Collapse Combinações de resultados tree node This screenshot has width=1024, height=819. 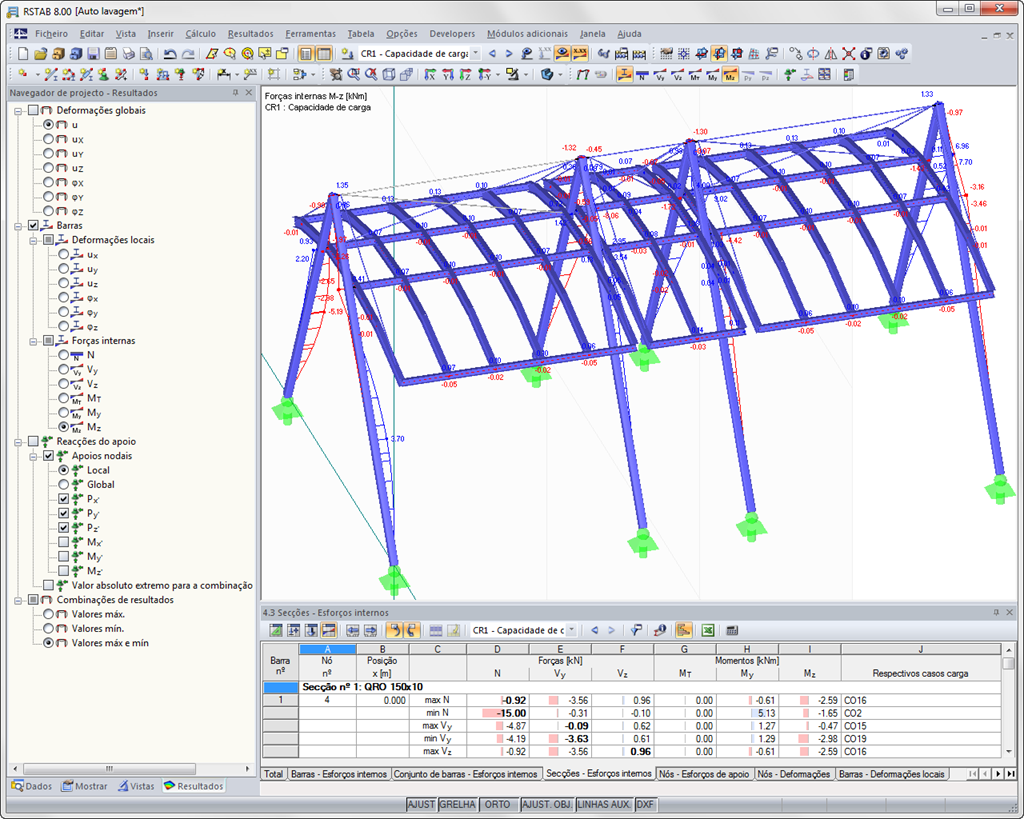coord(18,600)
